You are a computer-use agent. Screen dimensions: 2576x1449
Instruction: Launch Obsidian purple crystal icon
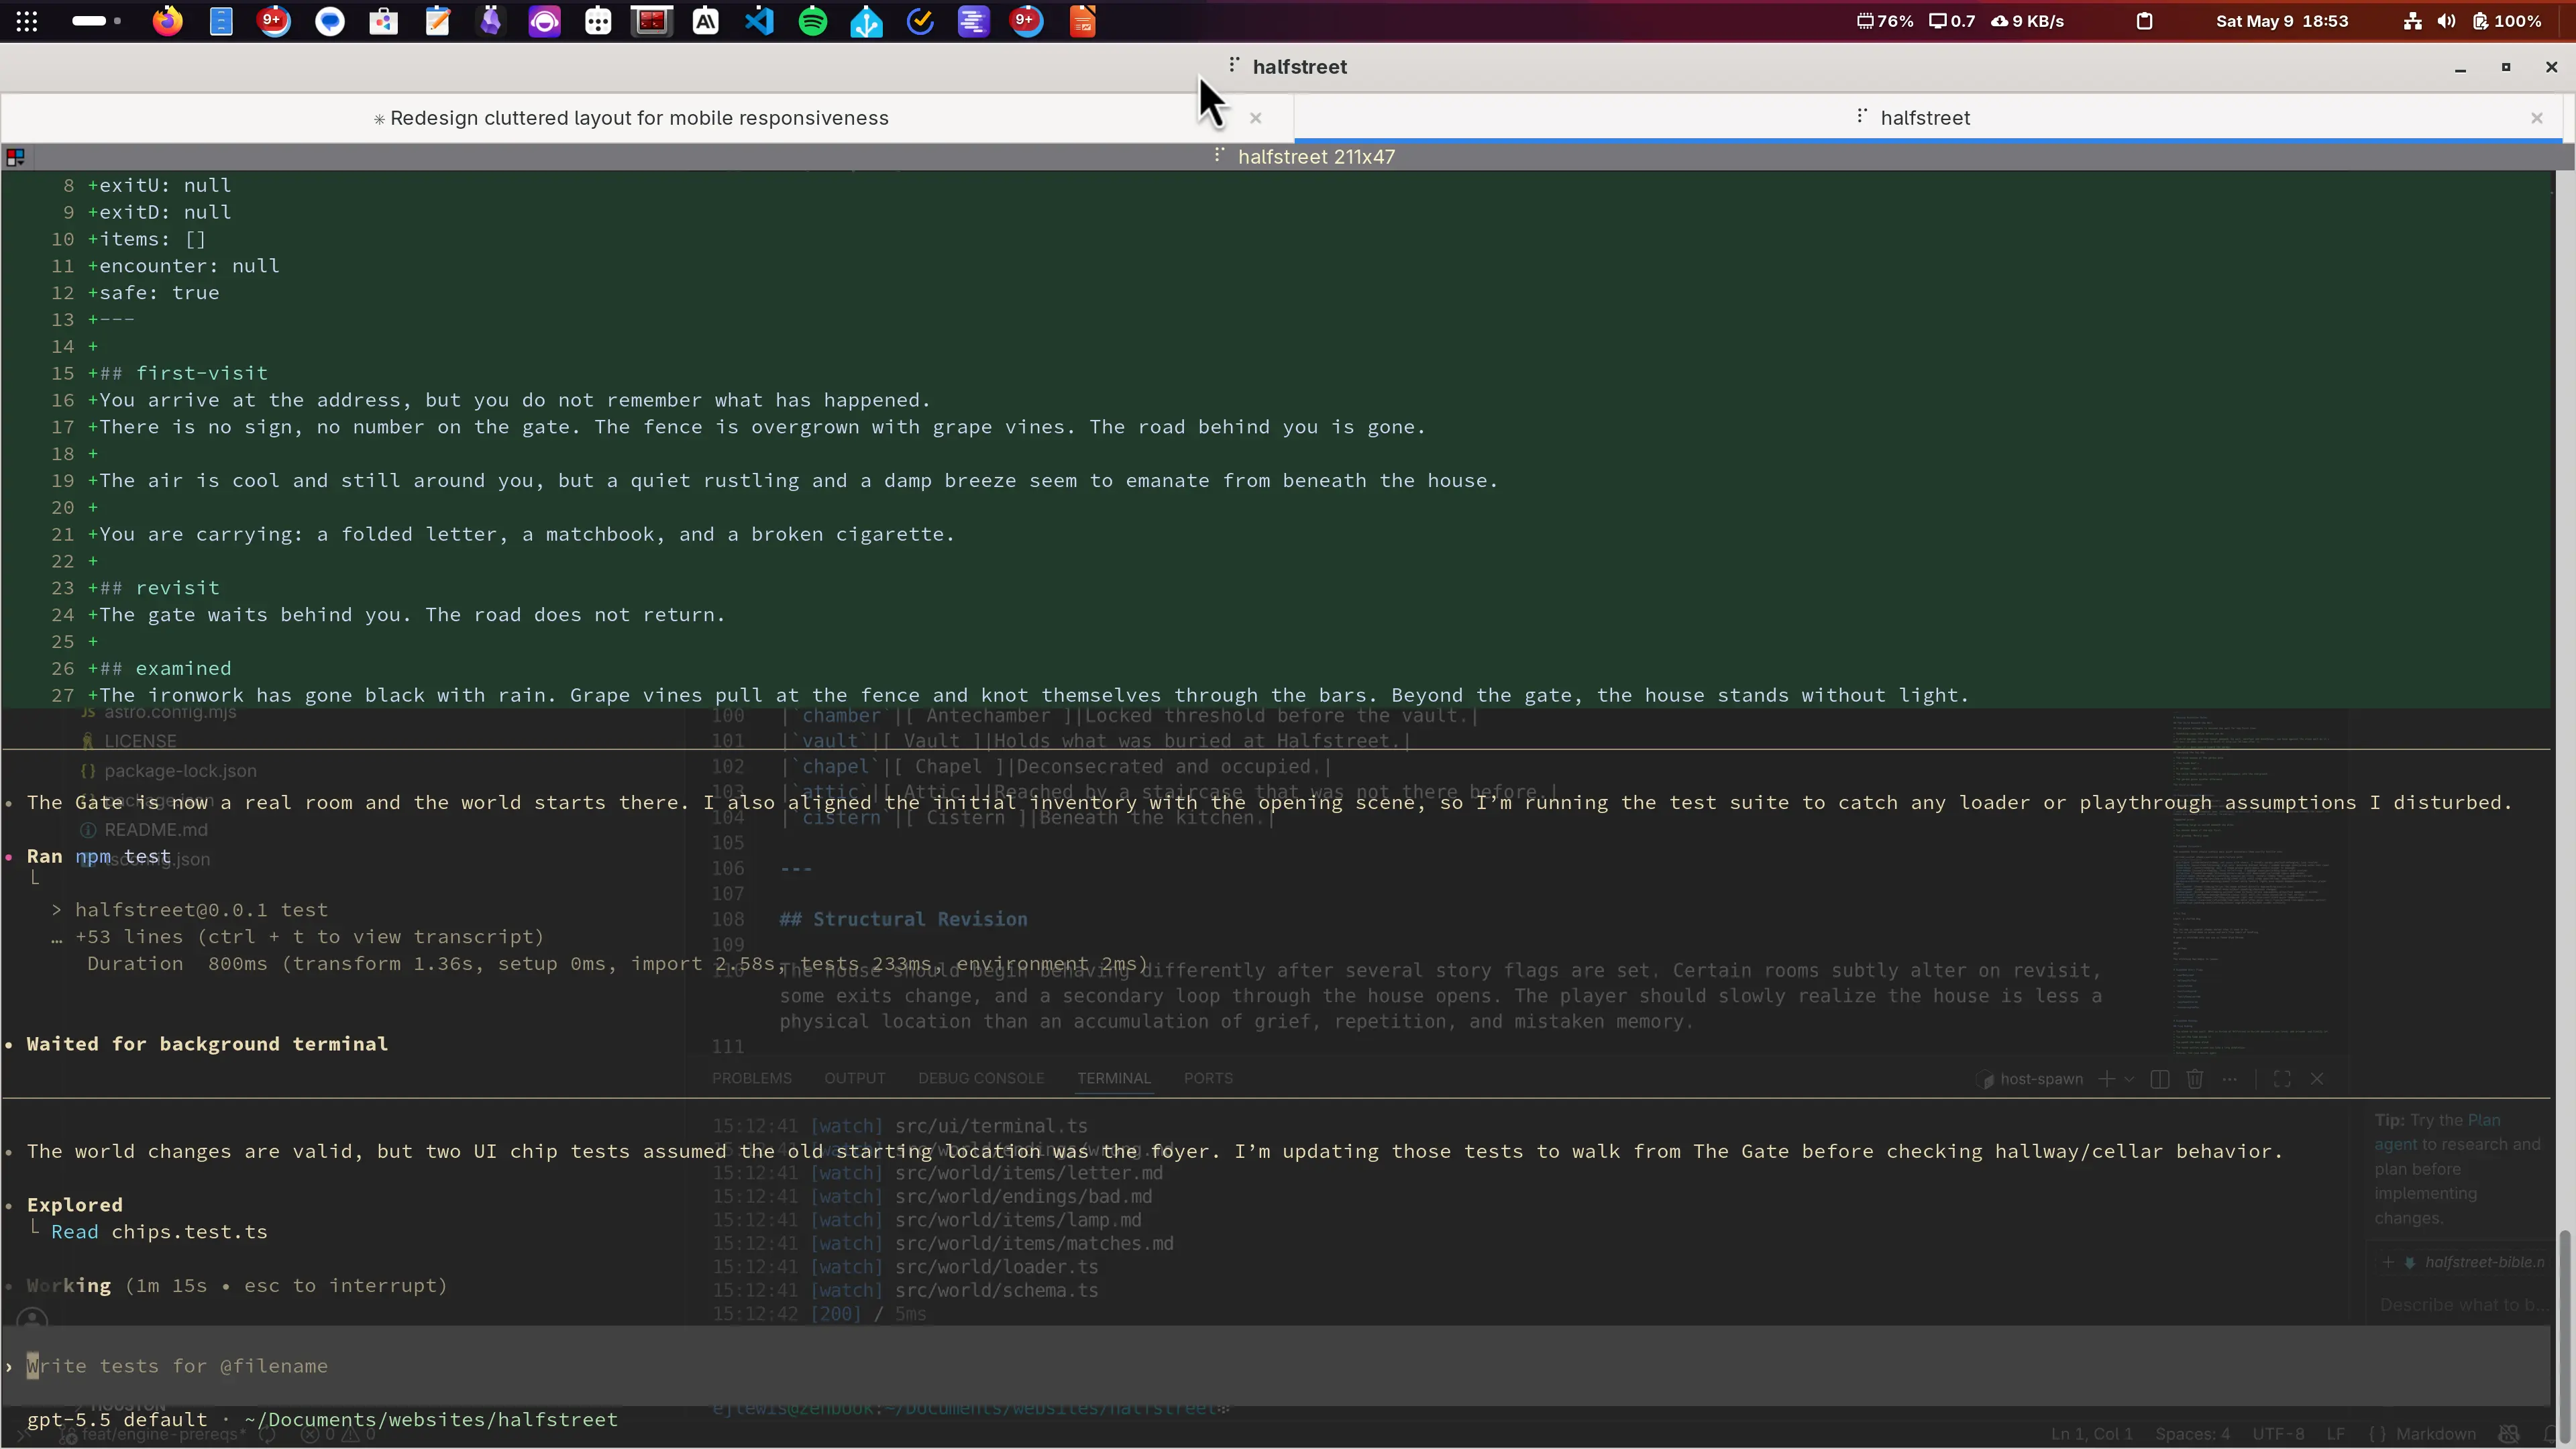pyautogui.click(x=491, y=21)
